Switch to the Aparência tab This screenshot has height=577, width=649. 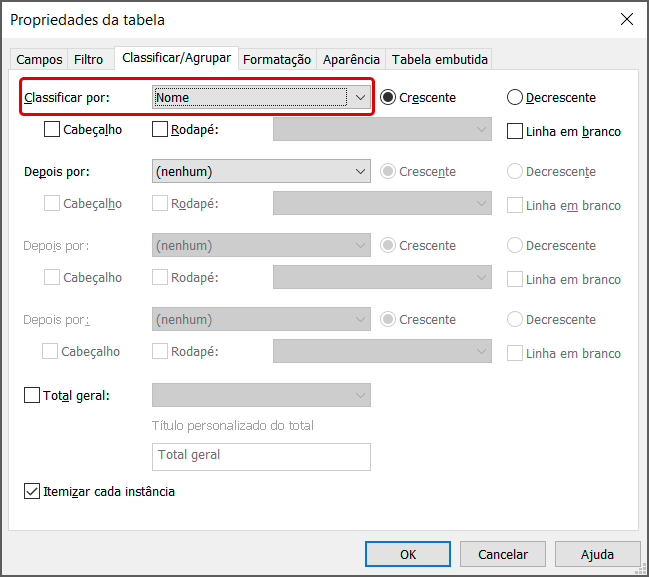coord(352,60)
